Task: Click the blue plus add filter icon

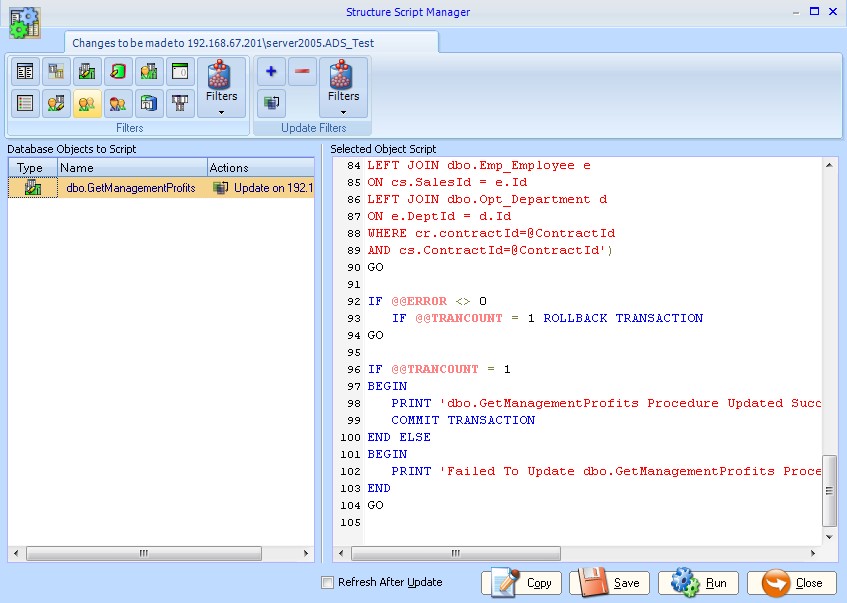Action: coord(271,72)
